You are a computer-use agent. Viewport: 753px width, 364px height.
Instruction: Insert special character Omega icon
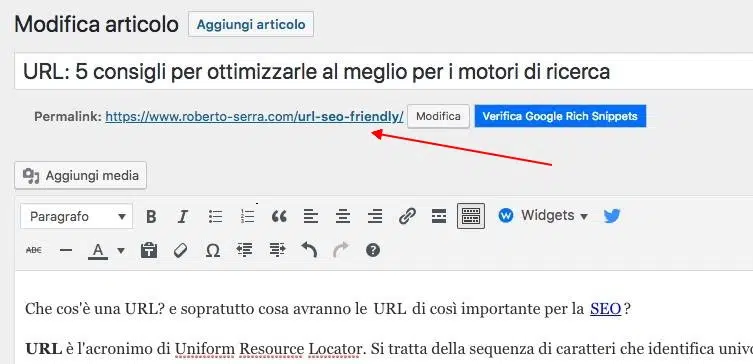tap(213, 250)
